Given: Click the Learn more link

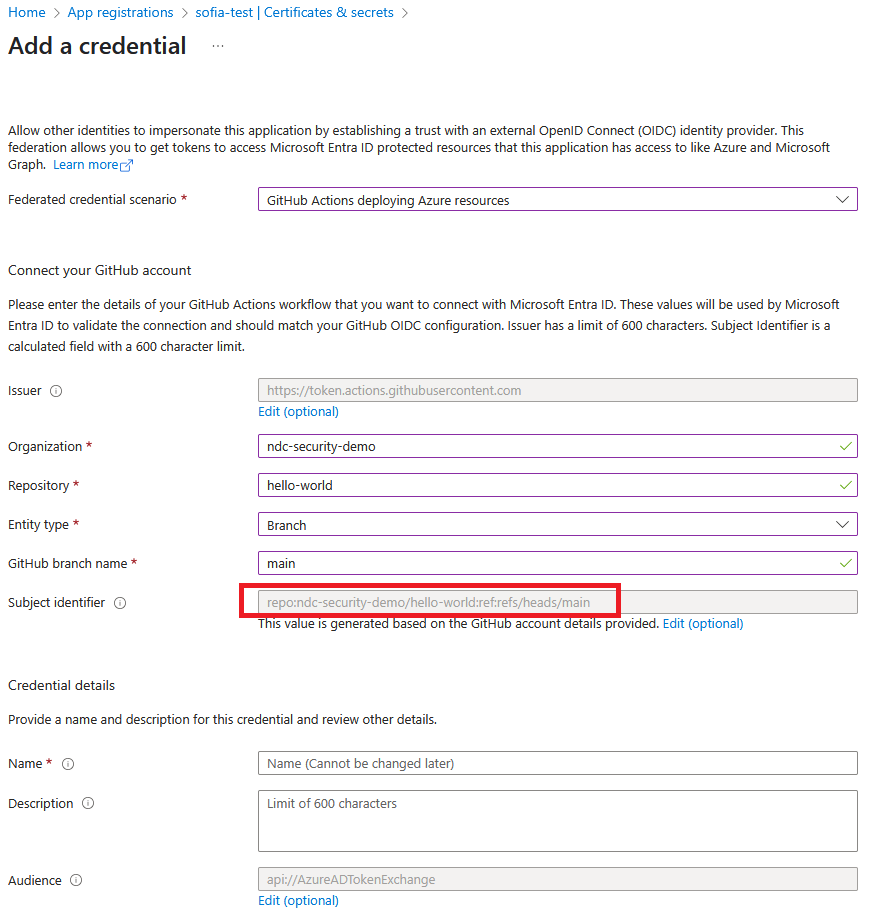Looking at the screenshot, I should tap(86, 164).
